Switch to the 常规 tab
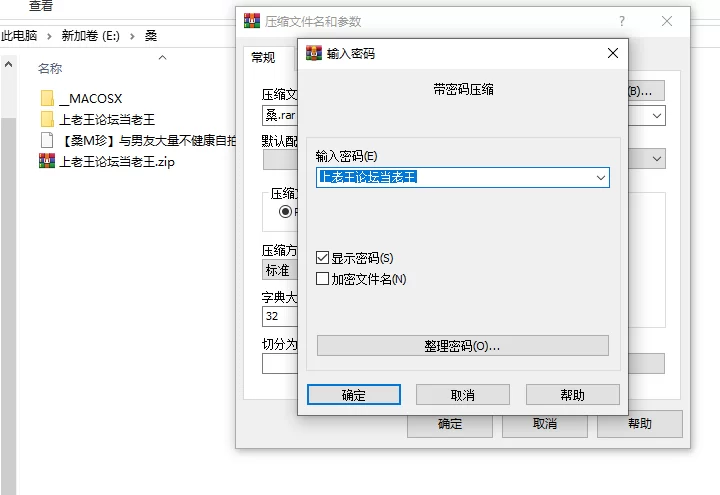This screenshot has width=720, height=495. pos(263,58)
